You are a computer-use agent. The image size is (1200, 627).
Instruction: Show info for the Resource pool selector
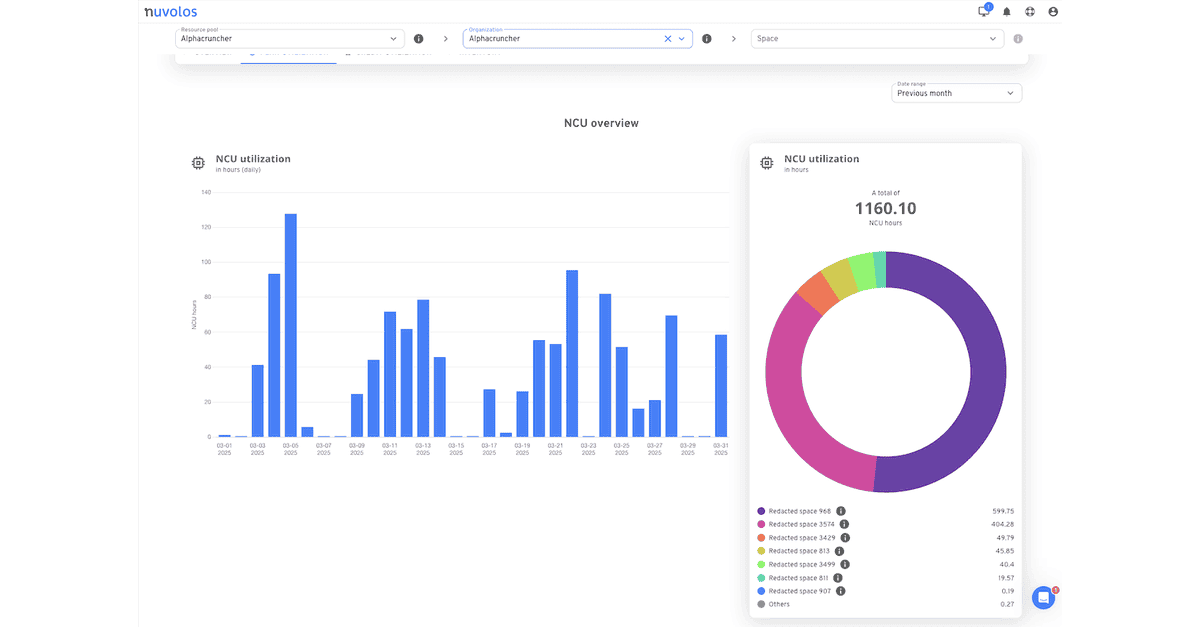tap(418, 39)
